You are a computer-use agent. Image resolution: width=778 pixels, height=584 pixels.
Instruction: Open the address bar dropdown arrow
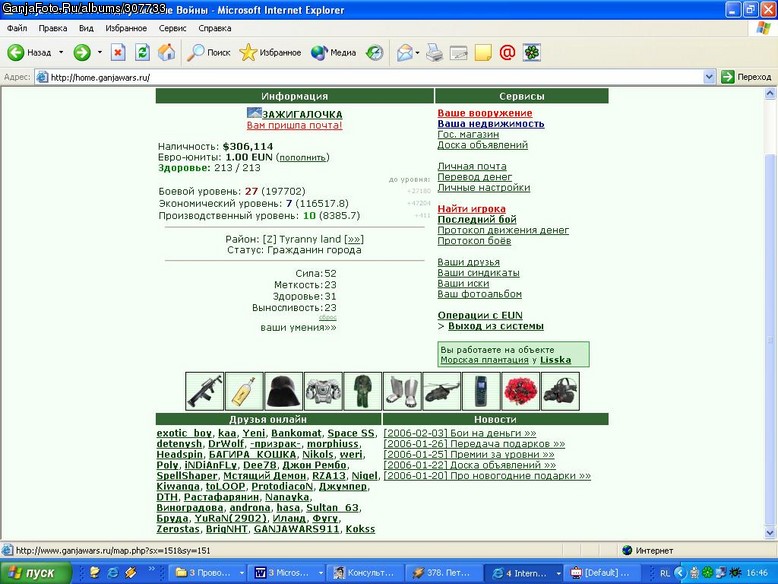(x=709, y=77)
